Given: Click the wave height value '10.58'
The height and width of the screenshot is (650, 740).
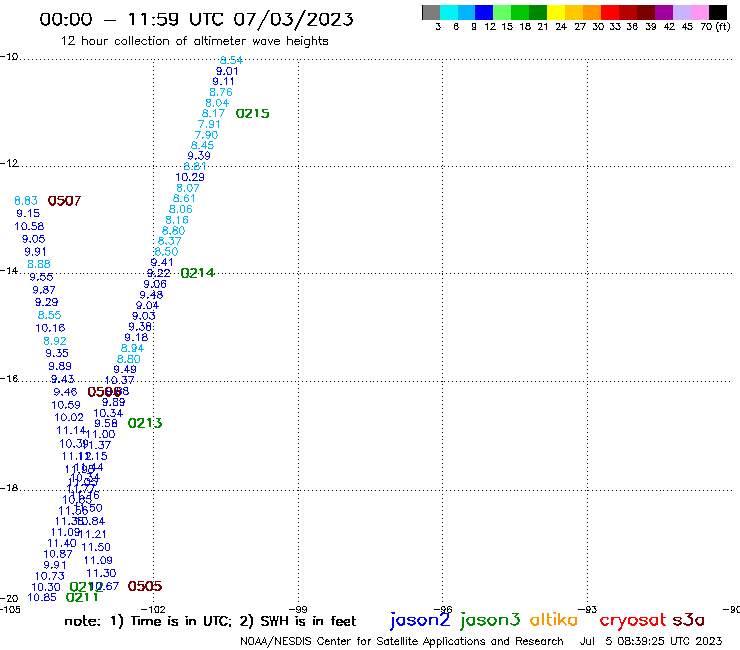Looking at the screenshot, I should [x=29, y=227].
